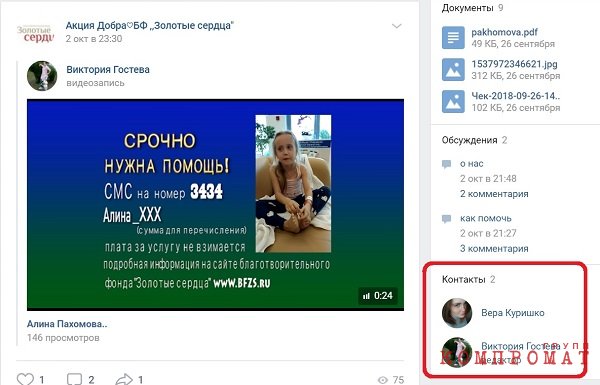Open the Алина Пахомова video title link
The image size is (600, 385).
pos(67,324)
